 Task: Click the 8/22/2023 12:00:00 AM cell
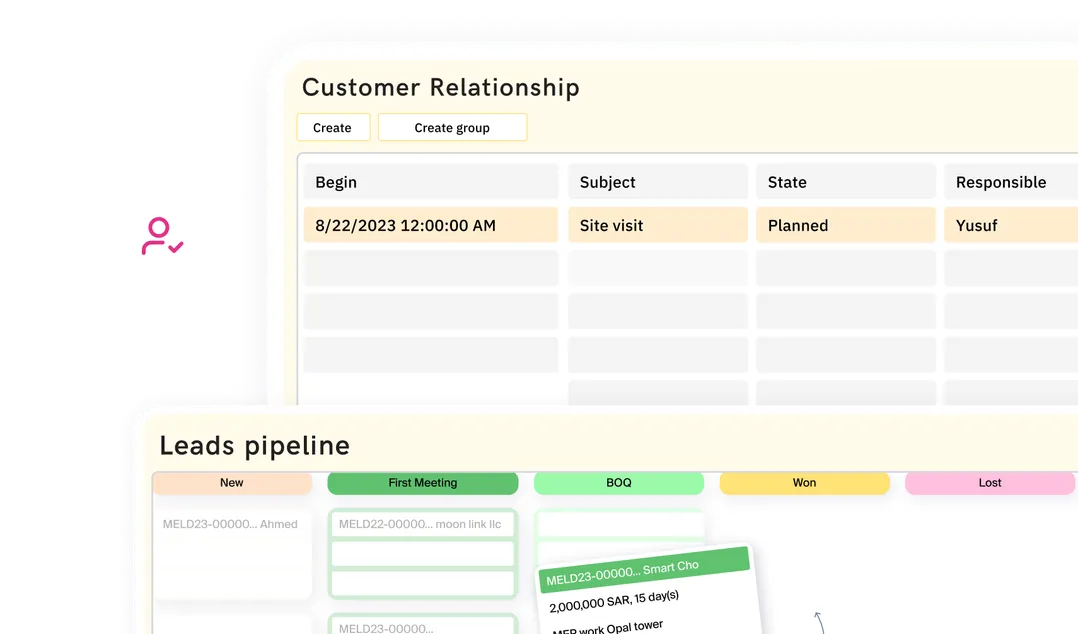(x=431, y=225)
